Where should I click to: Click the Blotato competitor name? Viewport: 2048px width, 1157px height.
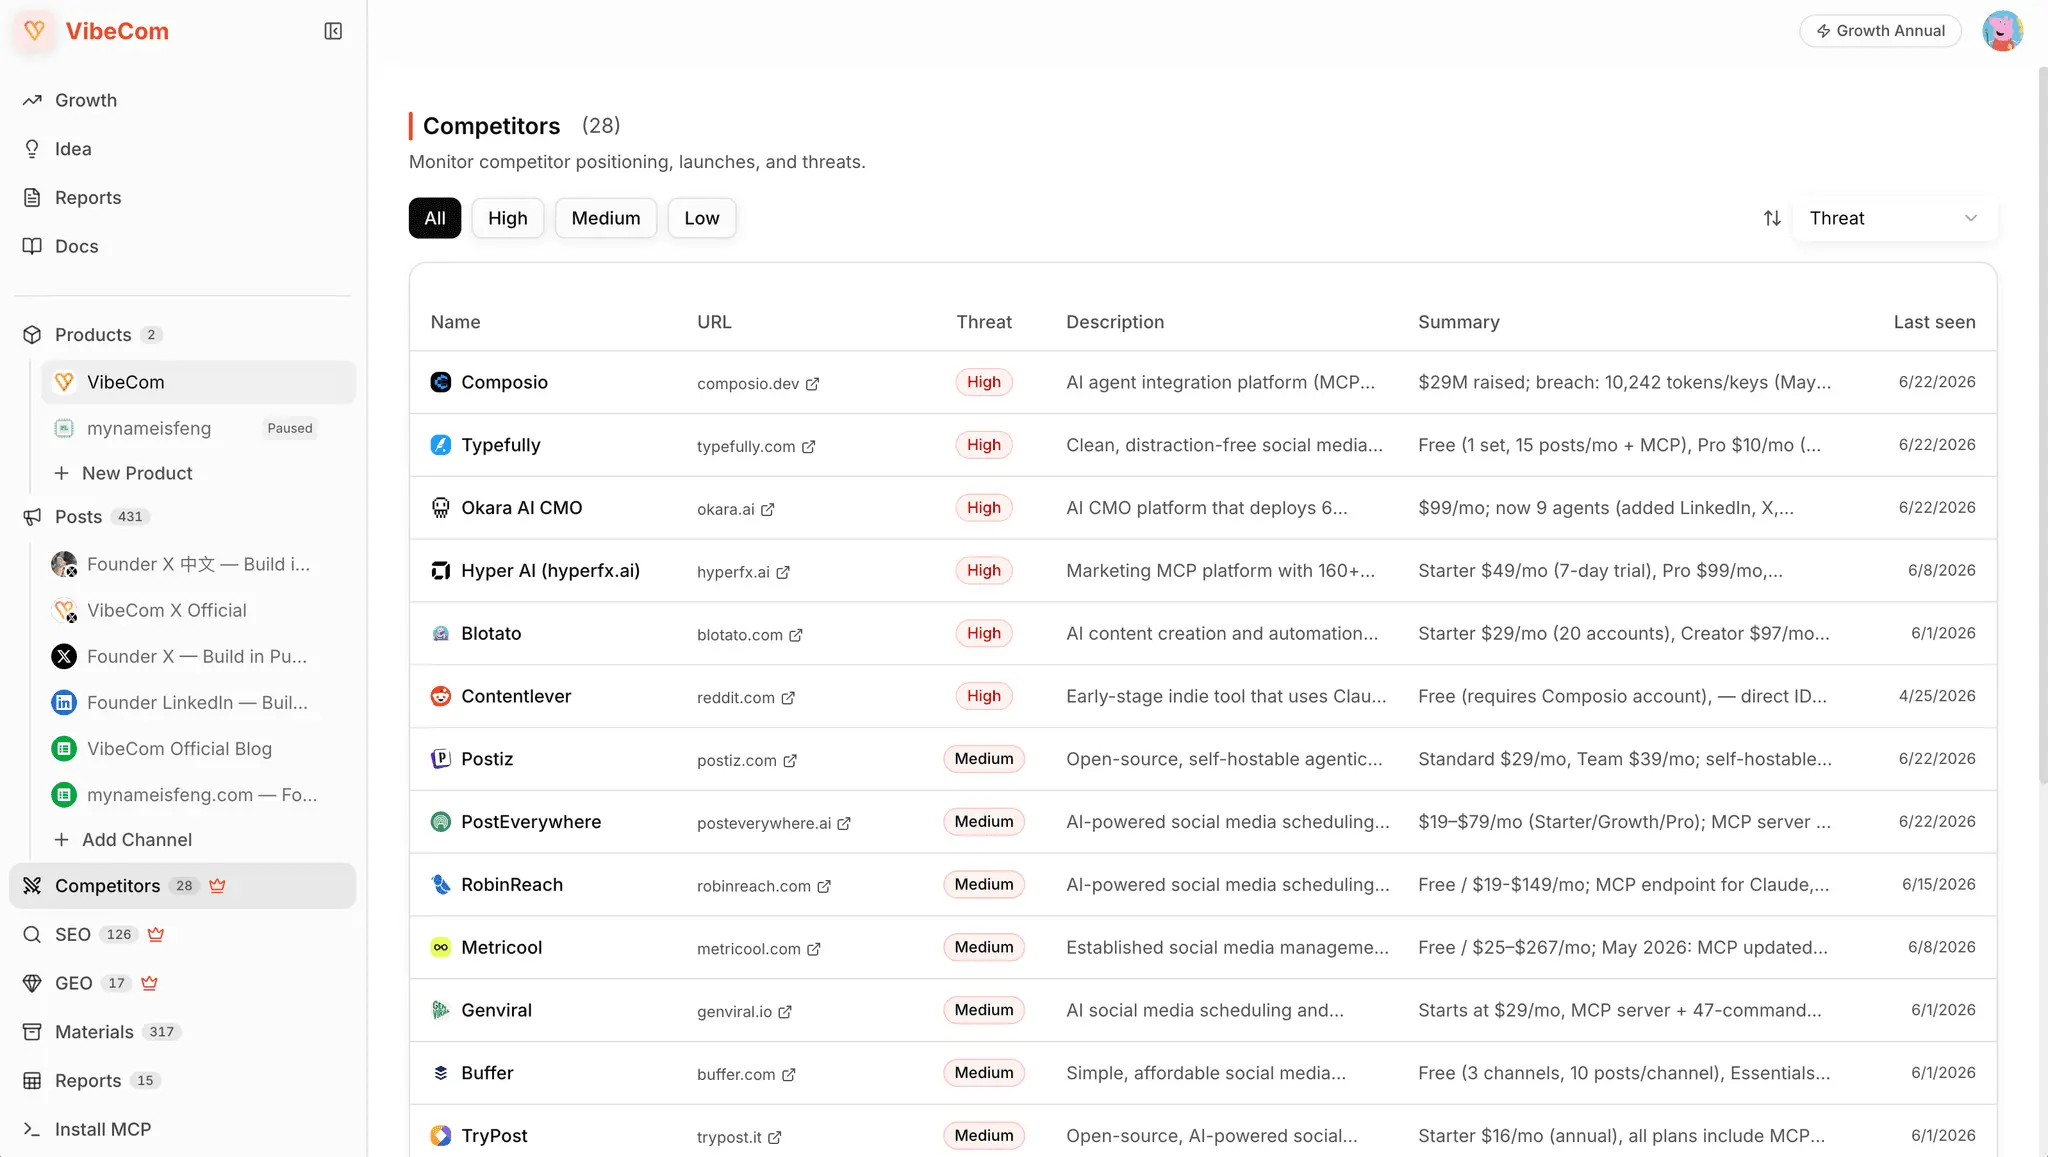pos(491,634)
